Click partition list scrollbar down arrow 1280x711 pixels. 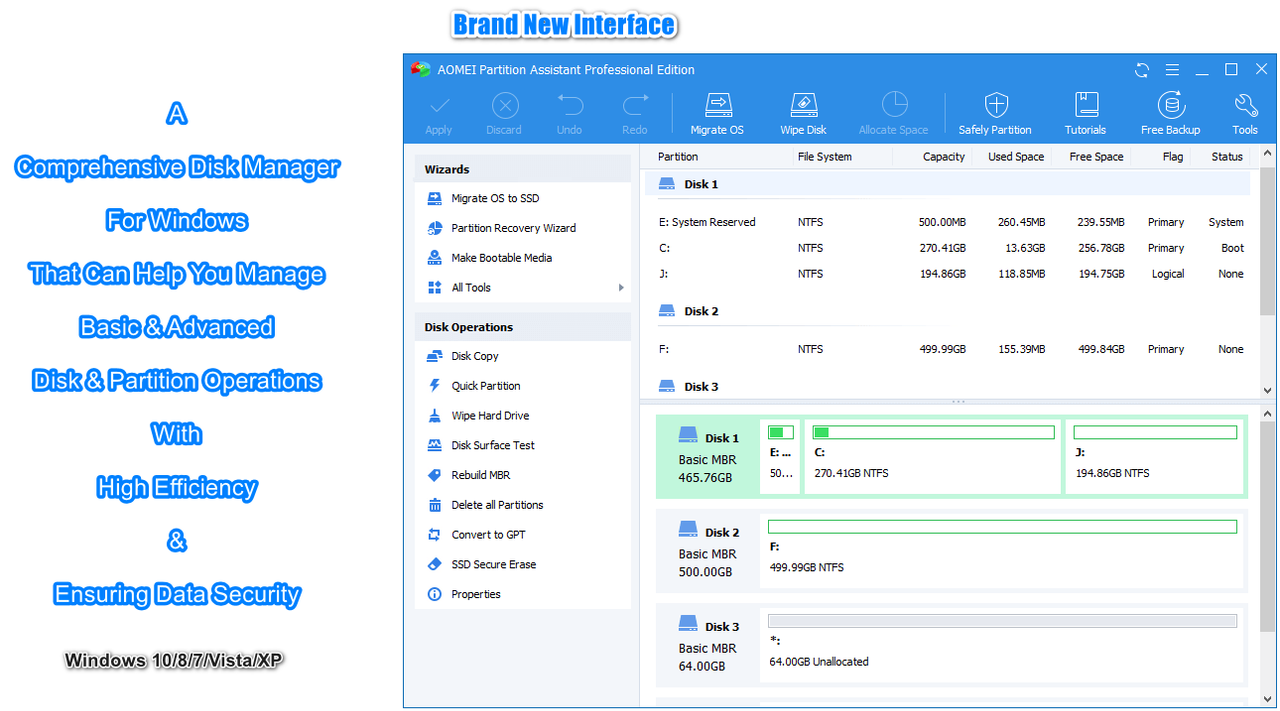point(1268,390)
